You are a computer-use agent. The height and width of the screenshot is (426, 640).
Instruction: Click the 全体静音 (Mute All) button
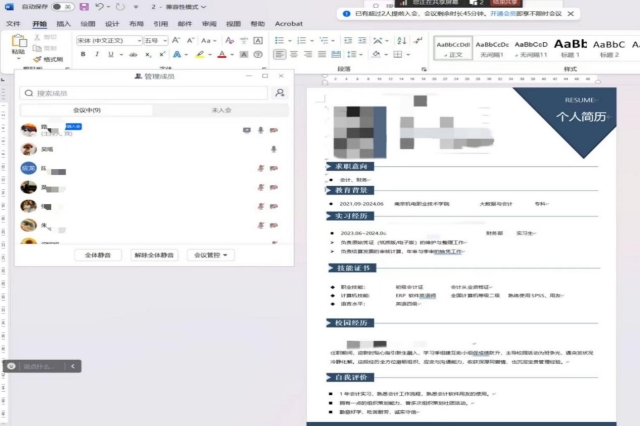click(98, 255)
